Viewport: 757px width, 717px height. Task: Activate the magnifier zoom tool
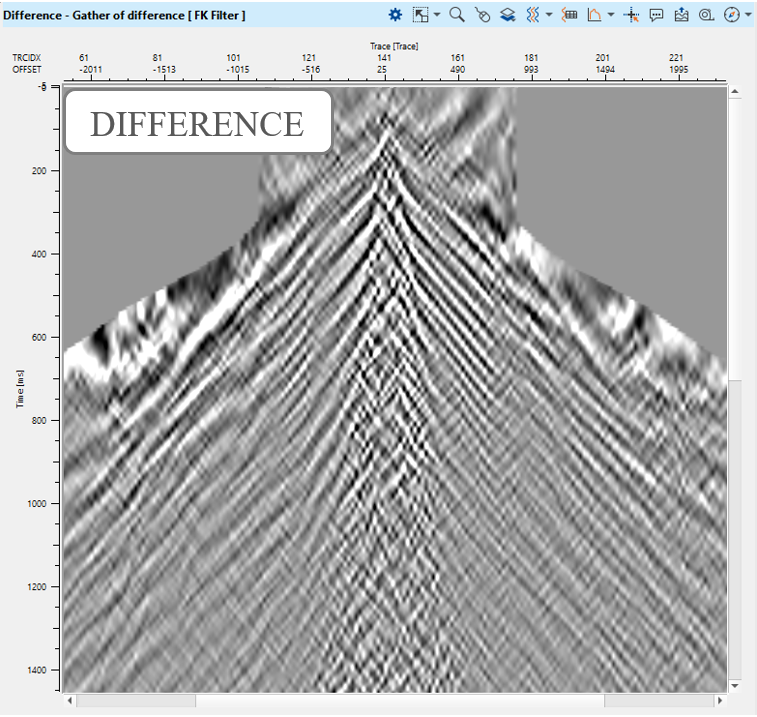(457, 15)
